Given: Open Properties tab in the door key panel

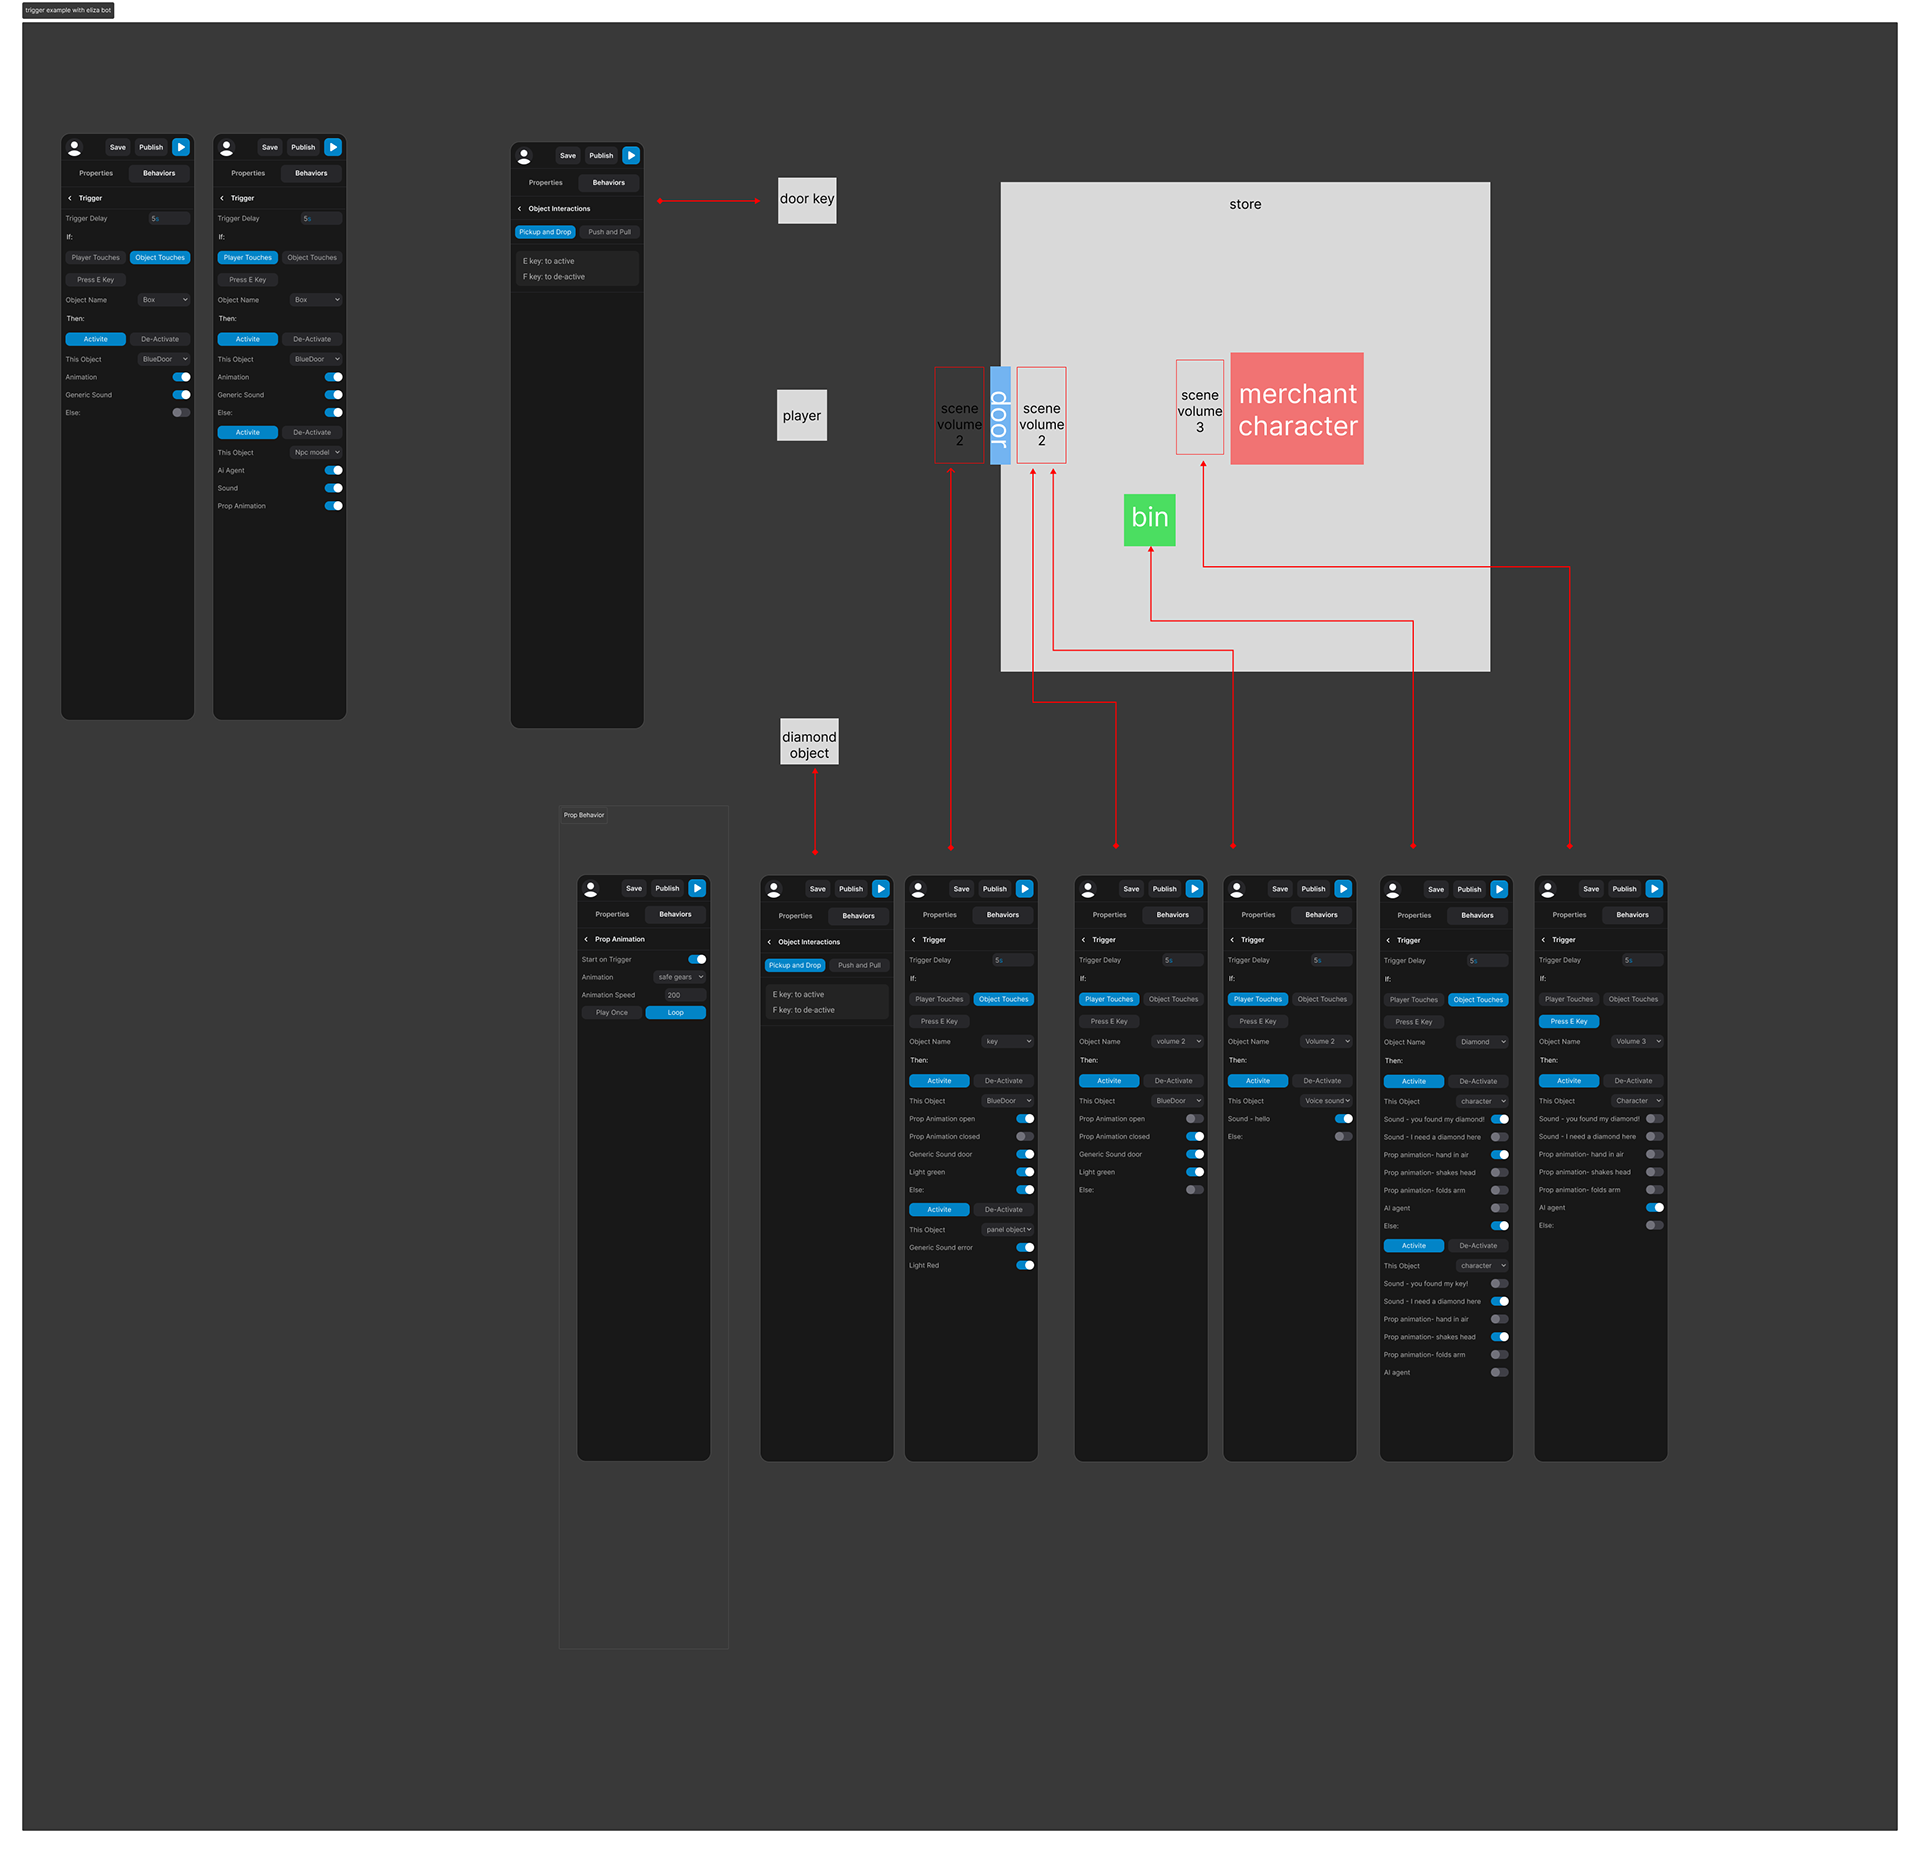Looking at the screenshot, I should pyautogui.click(x=545, y=183).
